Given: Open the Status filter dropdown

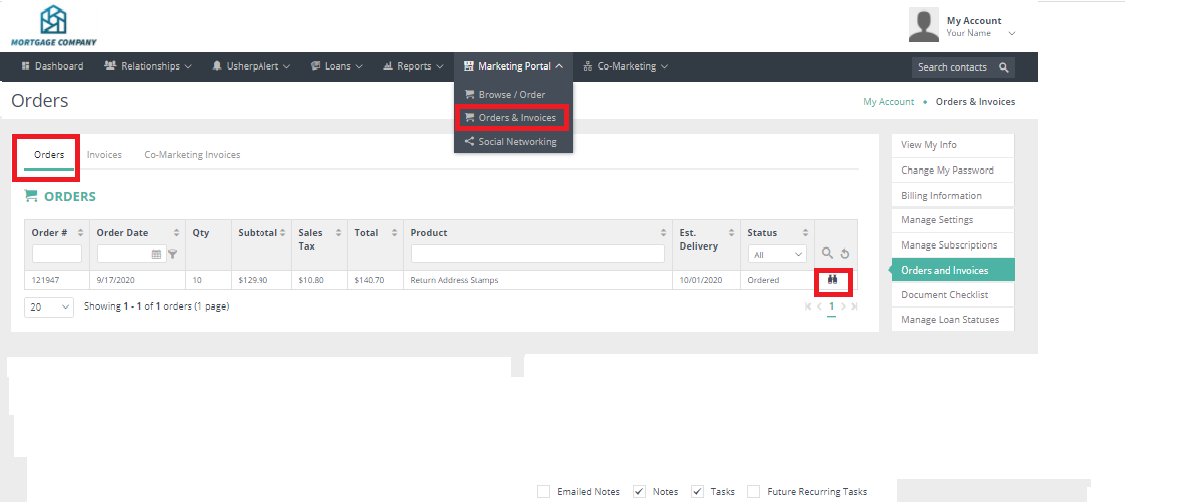Looking at the screenshot, I should pos(777,254).
